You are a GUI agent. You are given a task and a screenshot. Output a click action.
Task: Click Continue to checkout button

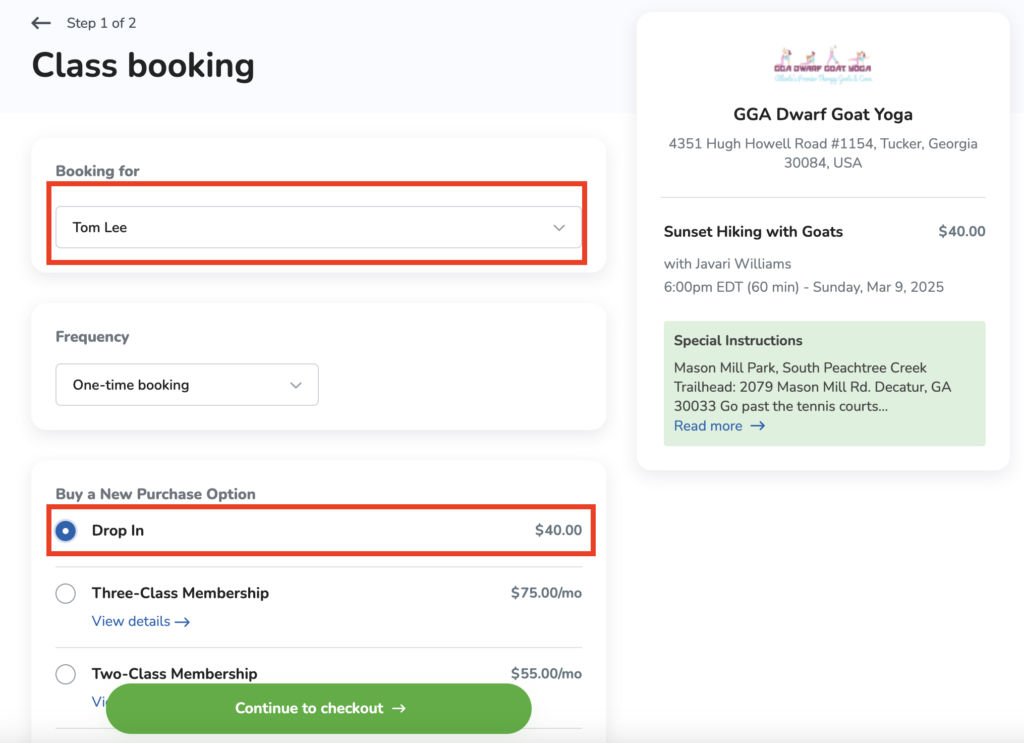point(319,708)
